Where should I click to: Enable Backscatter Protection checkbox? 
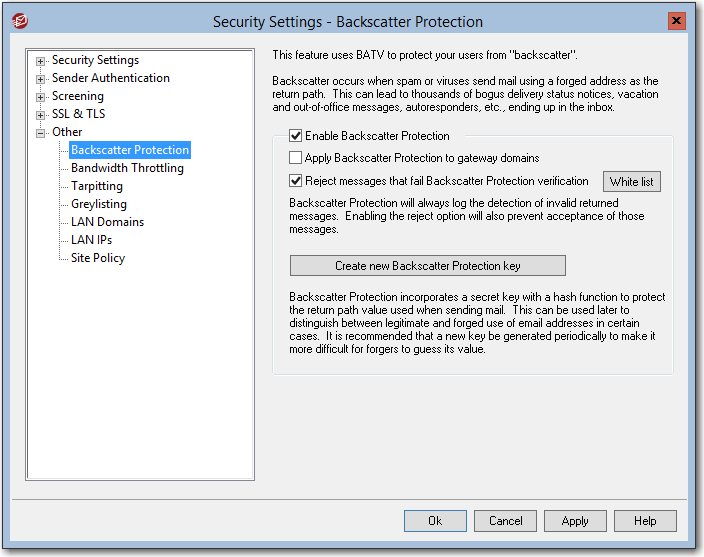coord(296,136)
